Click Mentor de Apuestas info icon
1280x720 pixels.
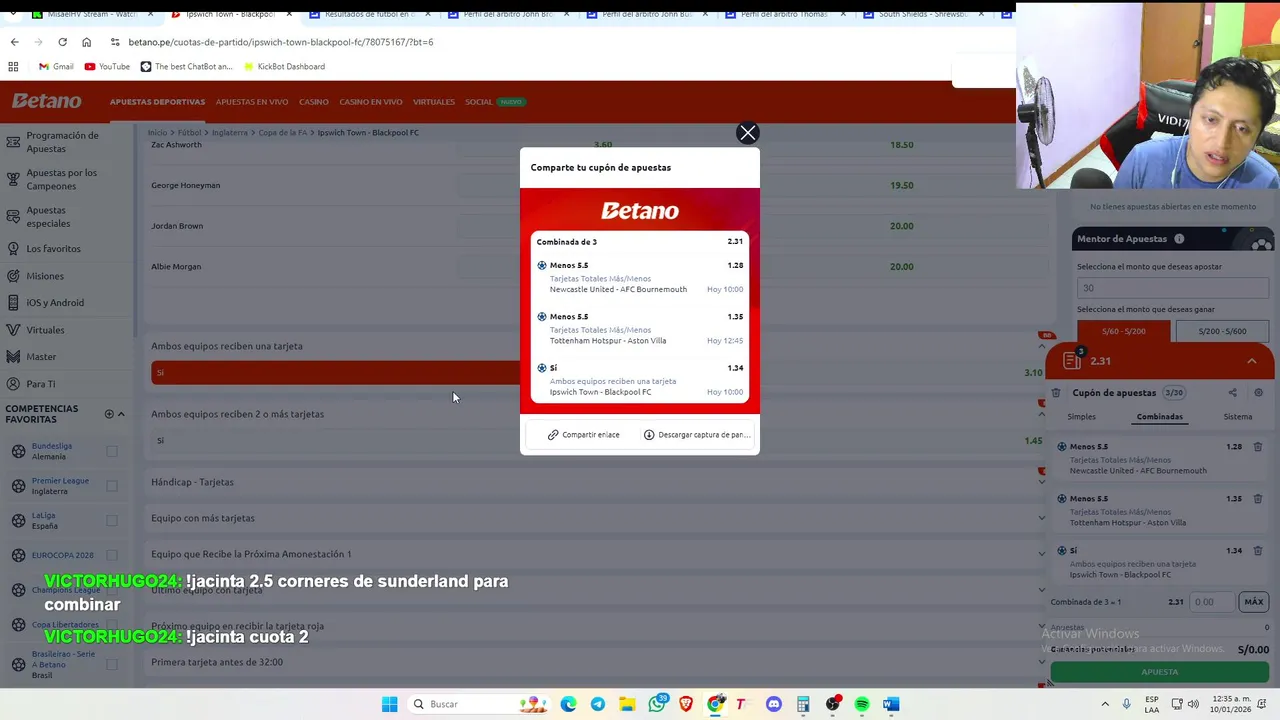pos(1179,239)
